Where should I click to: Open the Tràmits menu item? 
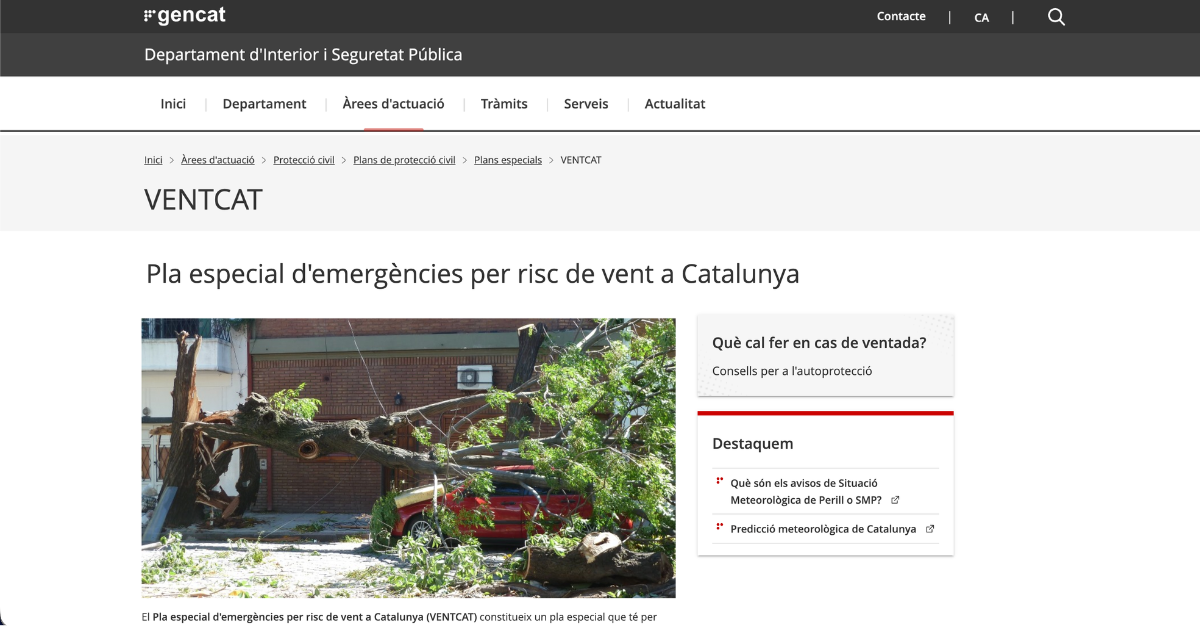[504, 104]
